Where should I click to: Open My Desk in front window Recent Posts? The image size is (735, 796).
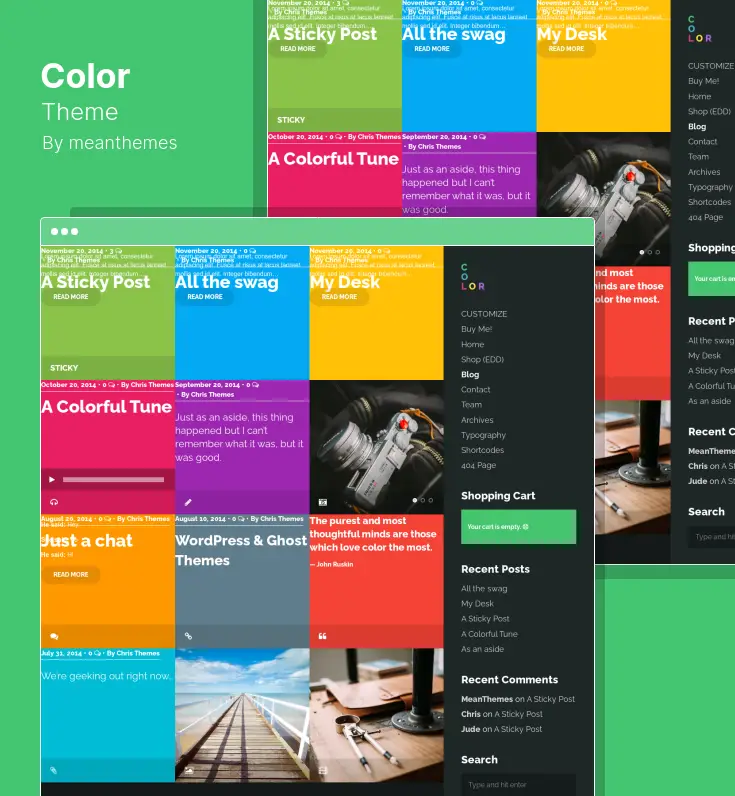click(477, 604)
